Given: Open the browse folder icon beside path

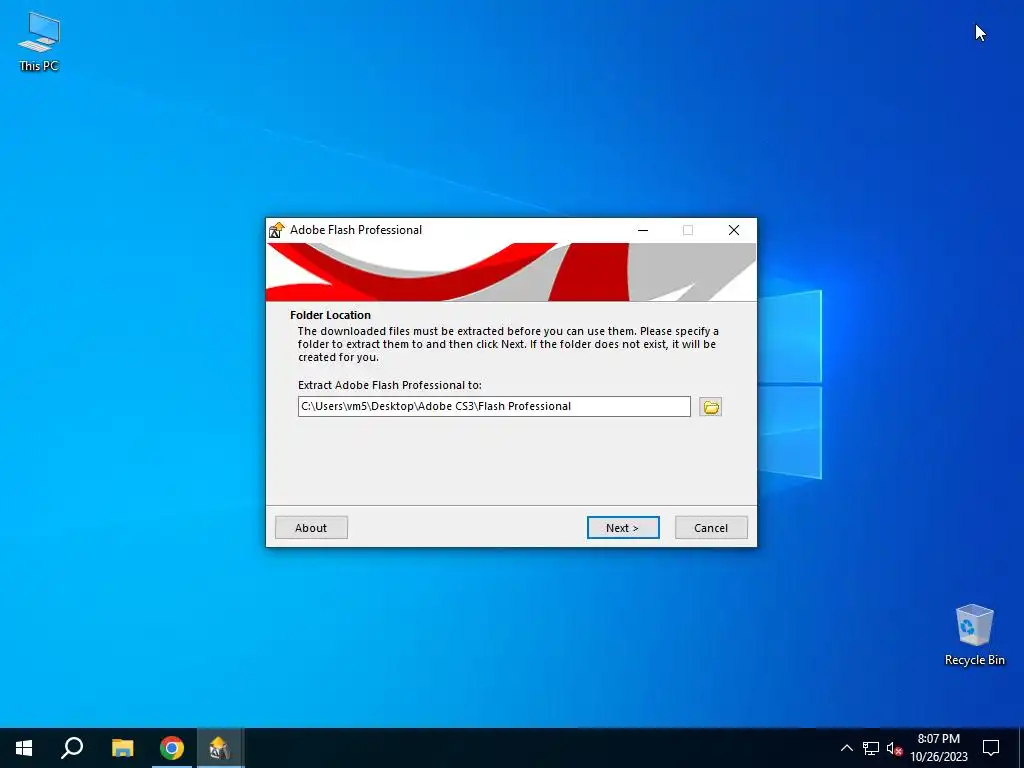Looking at the screenshot, I should (x=711, y=407).
